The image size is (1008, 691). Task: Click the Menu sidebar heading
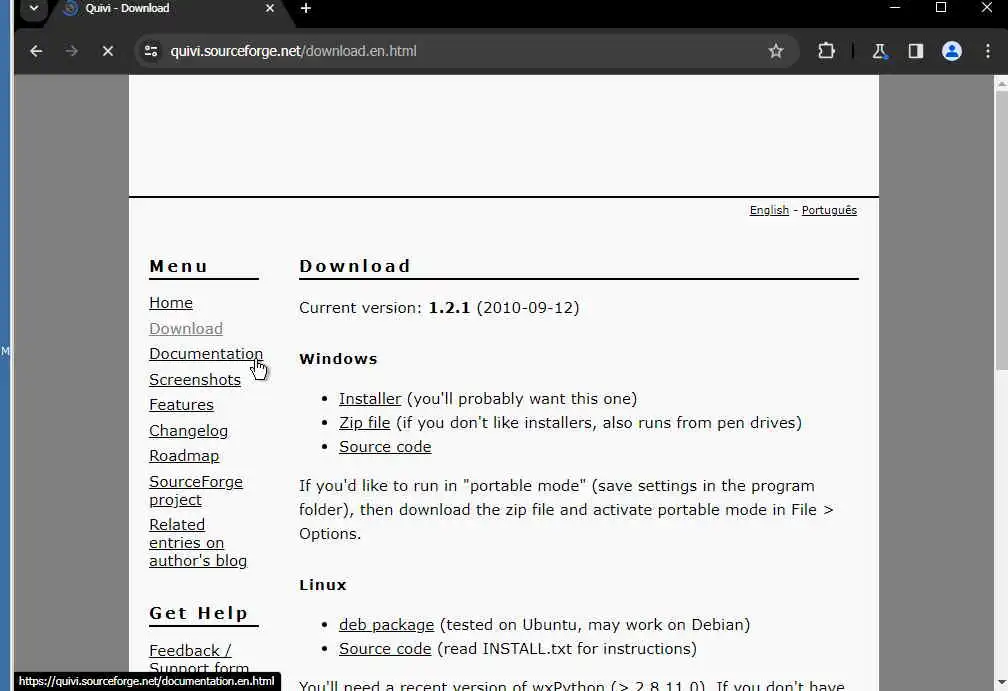click(x=178, y=266)
